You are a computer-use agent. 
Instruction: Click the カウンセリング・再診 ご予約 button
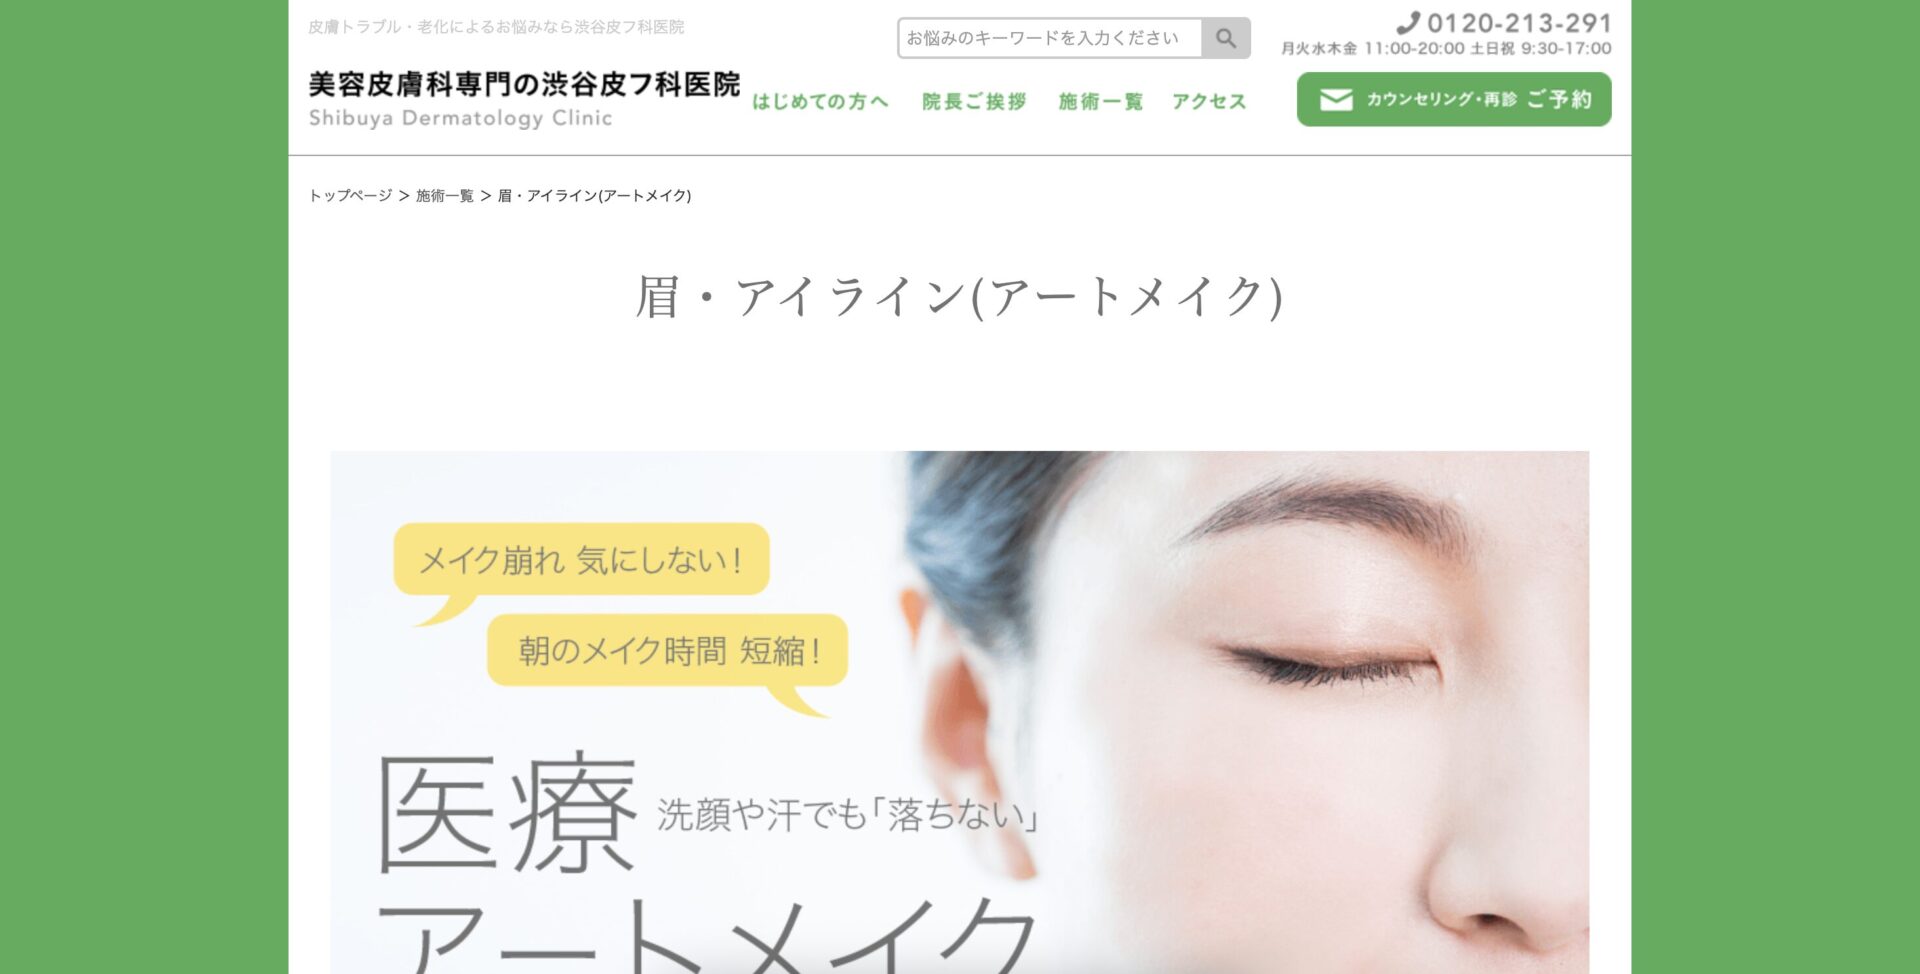tap(1454, 99)
